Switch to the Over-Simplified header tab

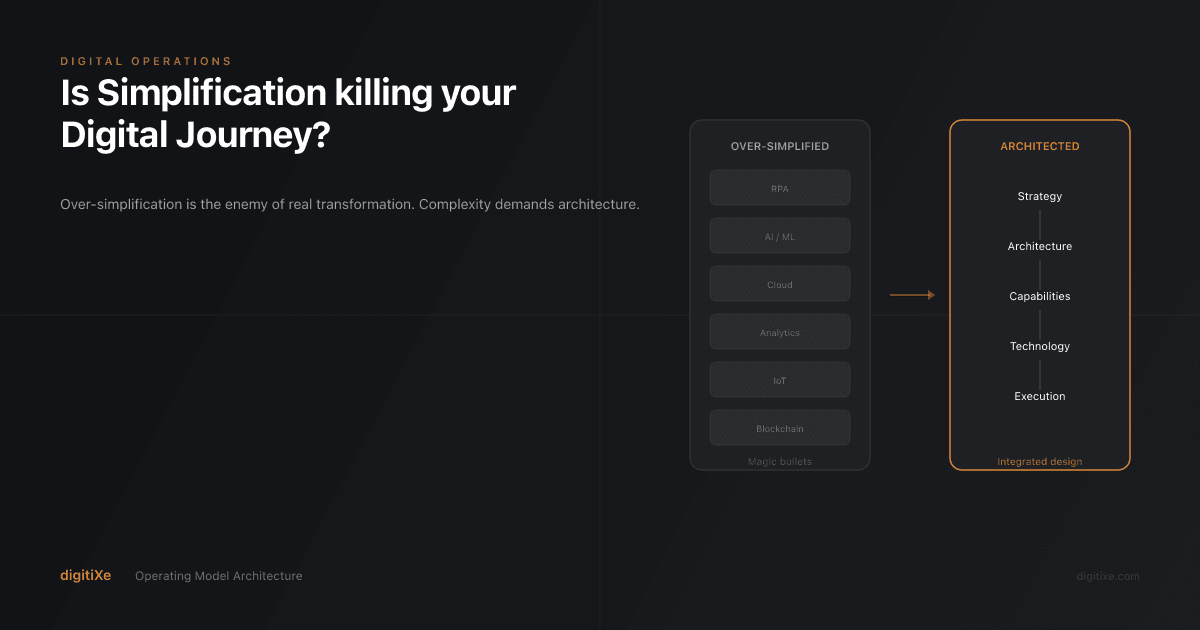pos(779,145)
